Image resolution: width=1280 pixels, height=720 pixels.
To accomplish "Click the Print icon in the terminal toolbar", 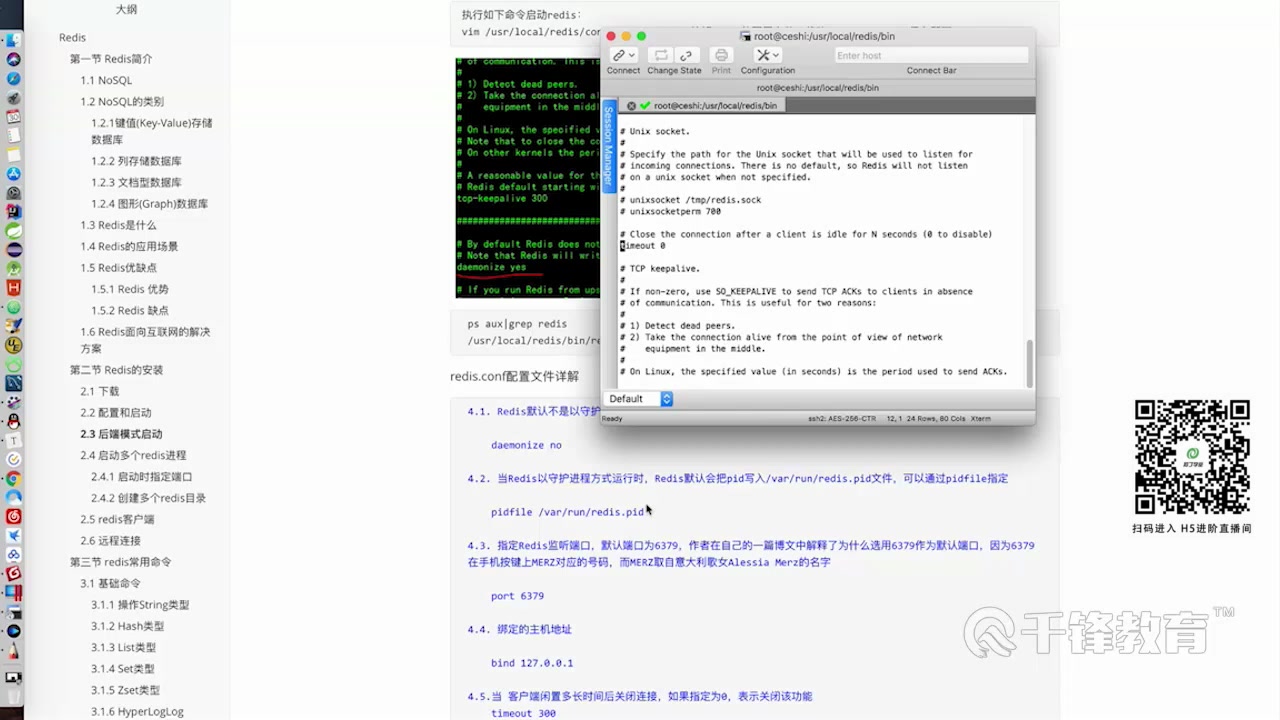I will (x=721, y=55).
